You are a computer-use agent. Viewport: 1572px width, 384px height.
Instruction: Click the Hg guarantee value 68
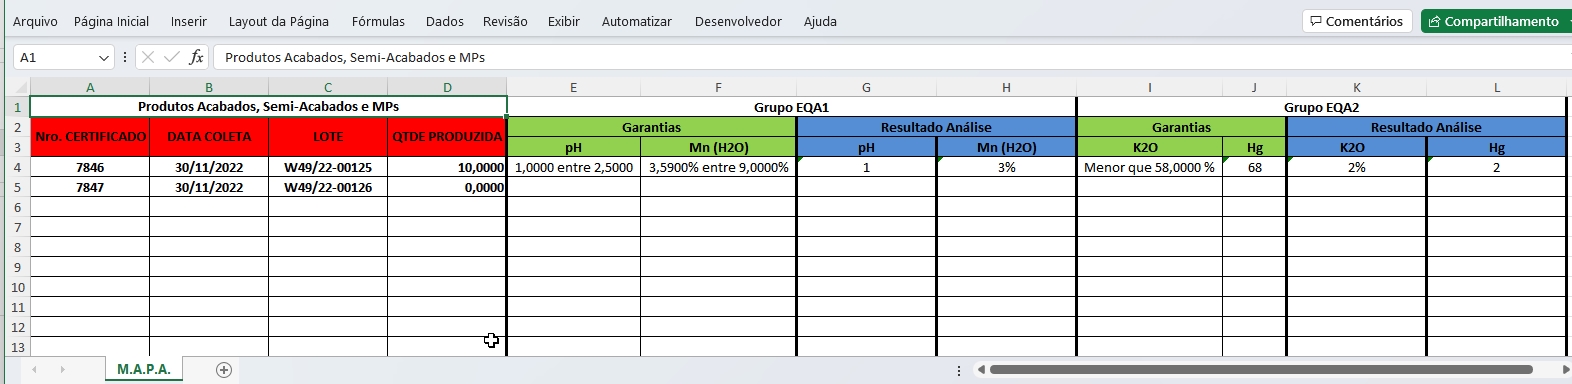(x=1254, y=167)
